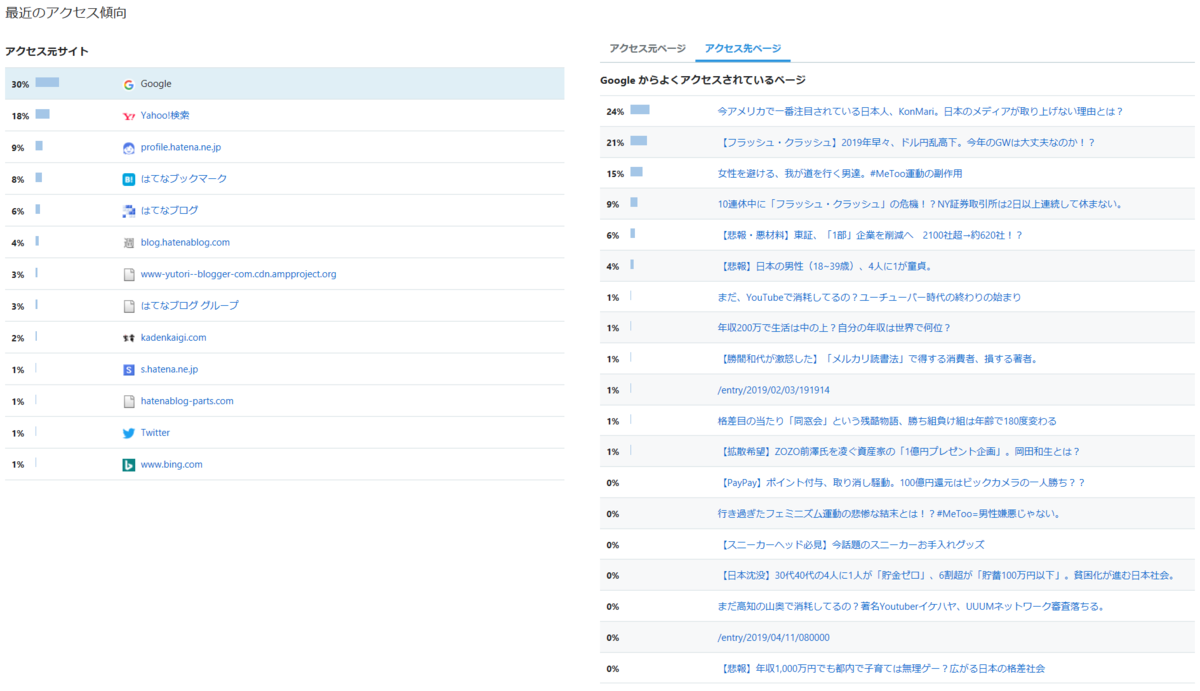Open the hatenablog-parts.com link

click(x=187, y=401)
